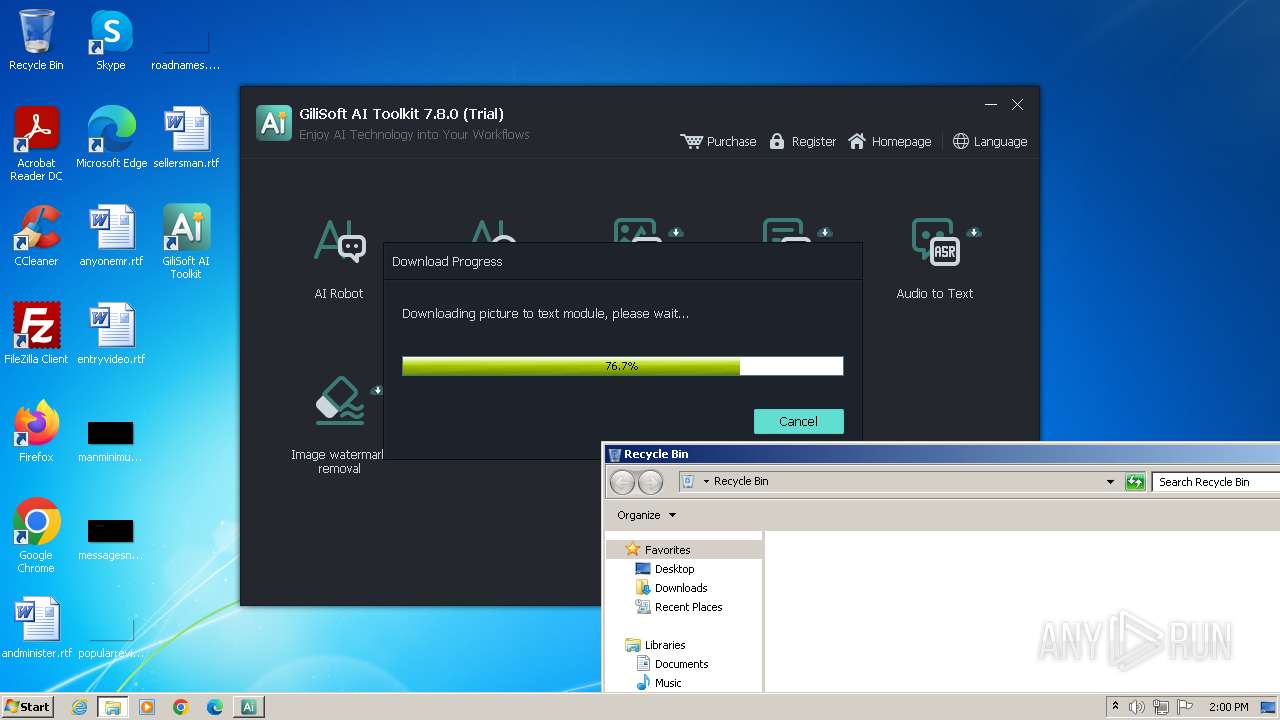Open Recycle Bin desktop icon
Viewport: 1280px width, 720px height.
(x=36, y=40)
